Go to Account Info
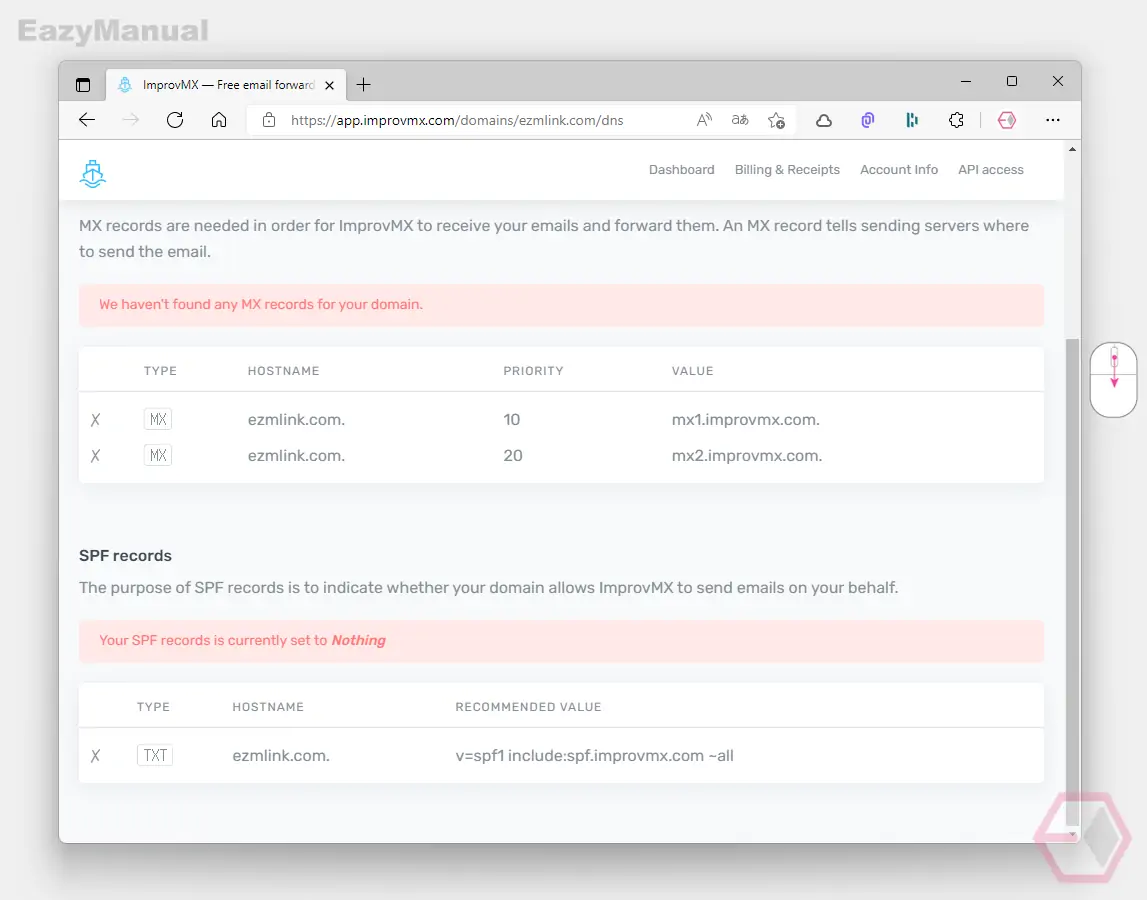1147x900 pixels. tap(899, 170)
